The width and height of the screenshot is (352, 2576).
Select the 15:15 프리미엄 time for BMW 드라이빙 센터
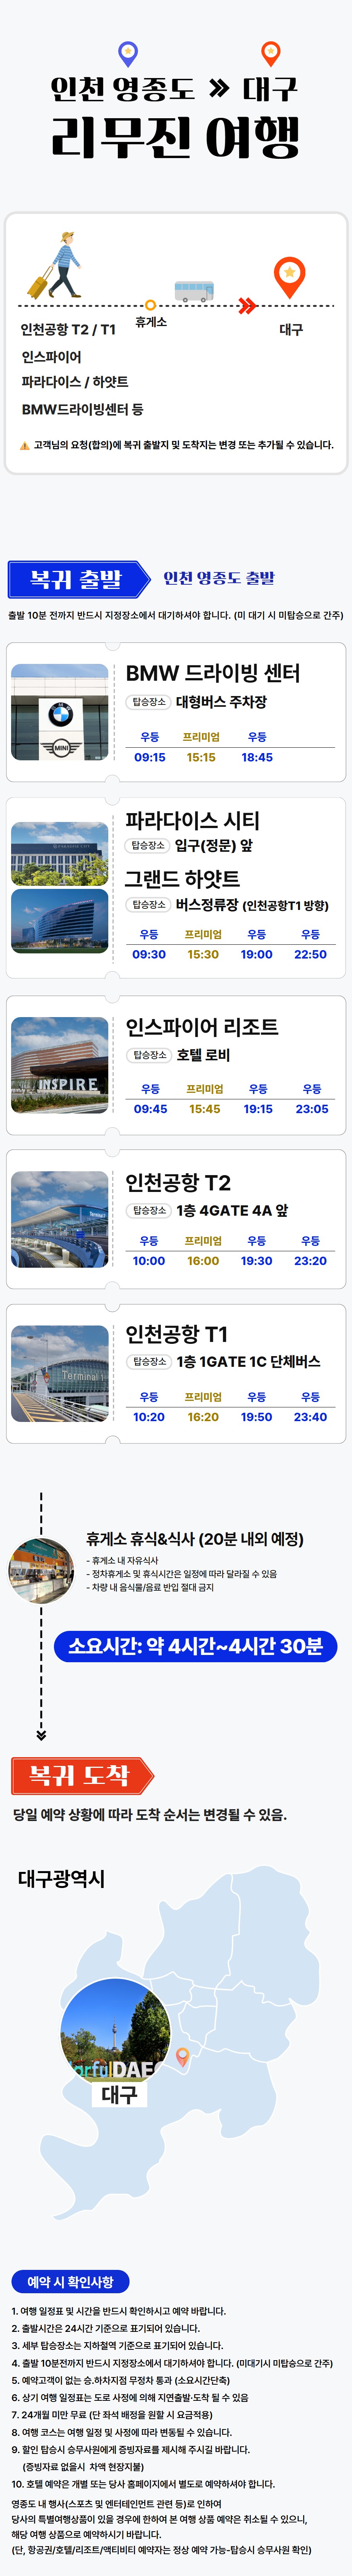tap(201, 757)
